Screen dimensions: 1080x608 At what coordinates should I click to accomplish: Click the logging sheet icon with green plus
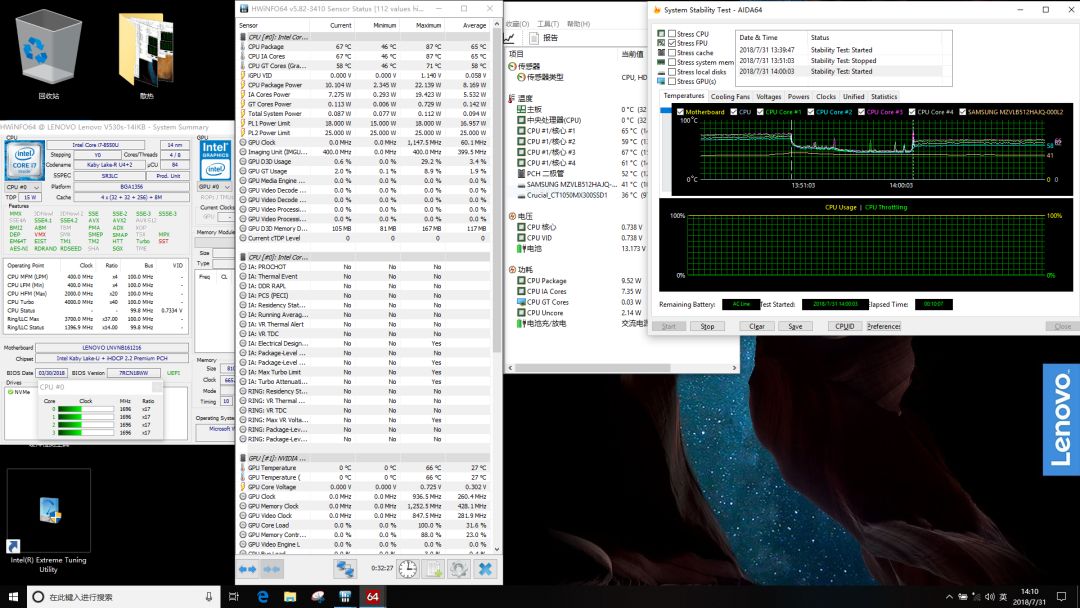(x=434, y=569)
